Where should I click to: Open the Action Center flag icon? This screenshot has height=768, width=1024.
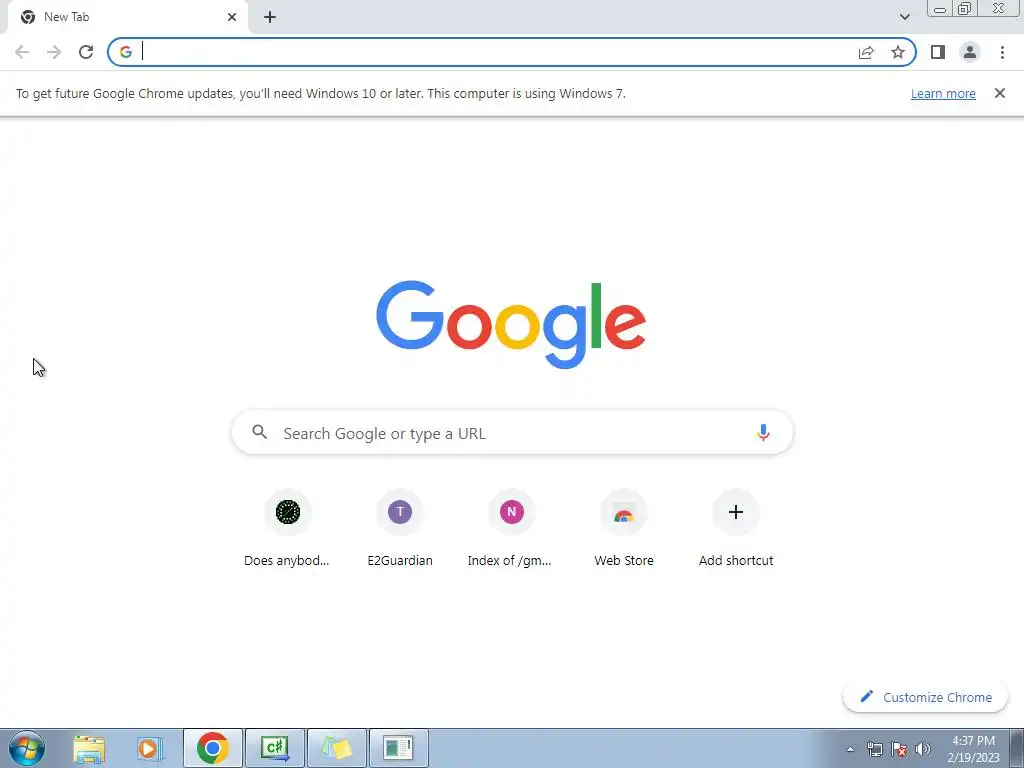(899, 749)
